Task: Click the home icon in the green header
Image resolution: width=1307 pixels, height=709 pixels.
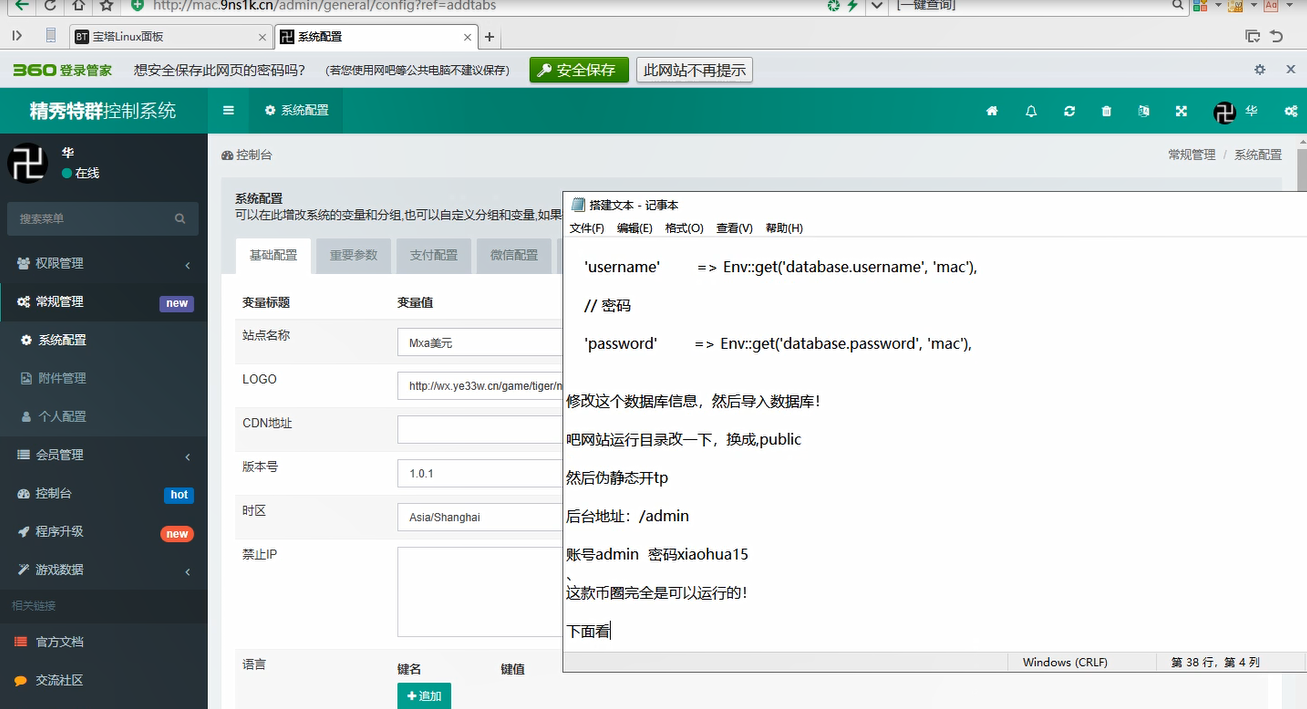Action: click(x=992, y=111)
